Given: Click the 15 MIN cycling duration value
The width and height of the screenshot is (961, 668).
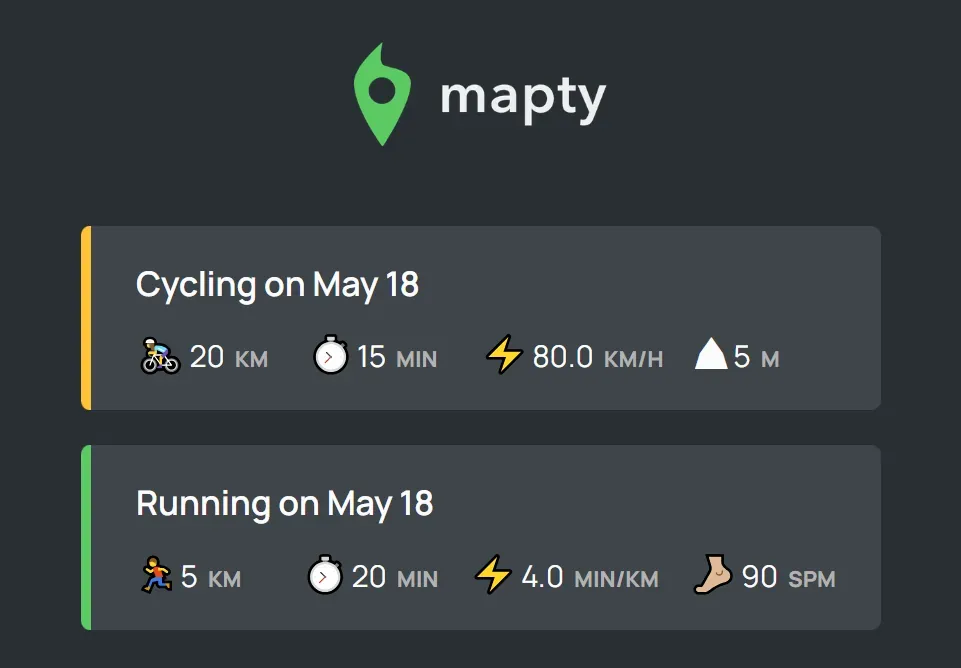Looking at the screenshot, I should coord(397,357).
